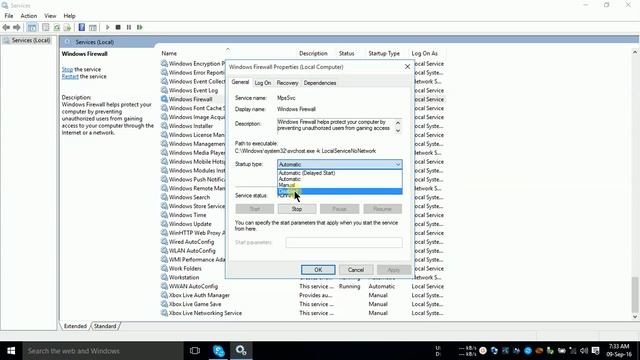
Task: Sort services by the Name column header
Action: coord(169,53)
